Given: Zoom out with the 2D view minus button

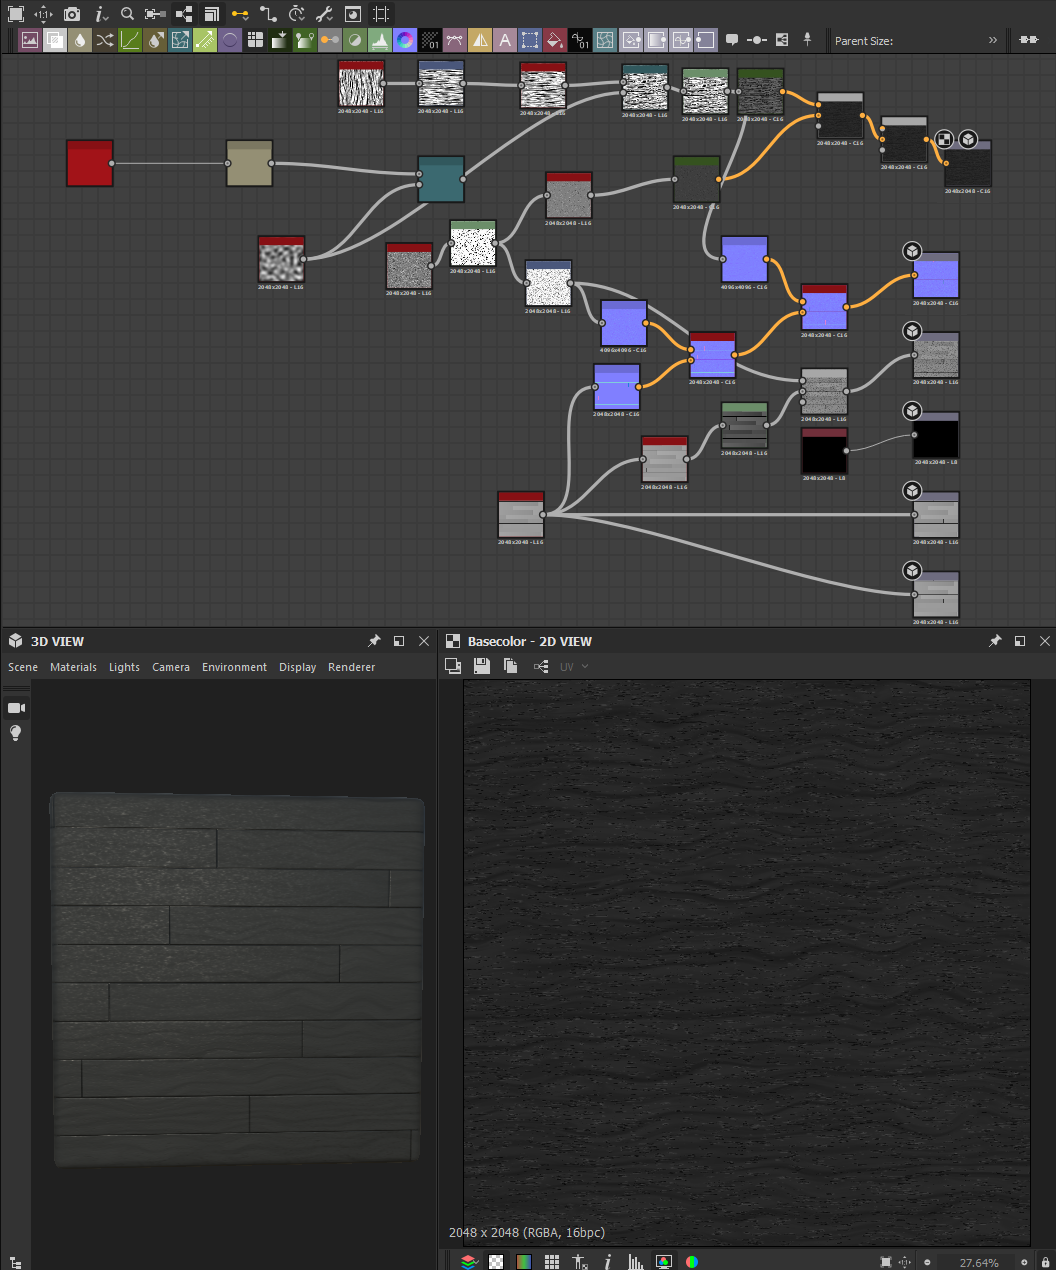Looking at the screenshot, I should [927, 1262].
